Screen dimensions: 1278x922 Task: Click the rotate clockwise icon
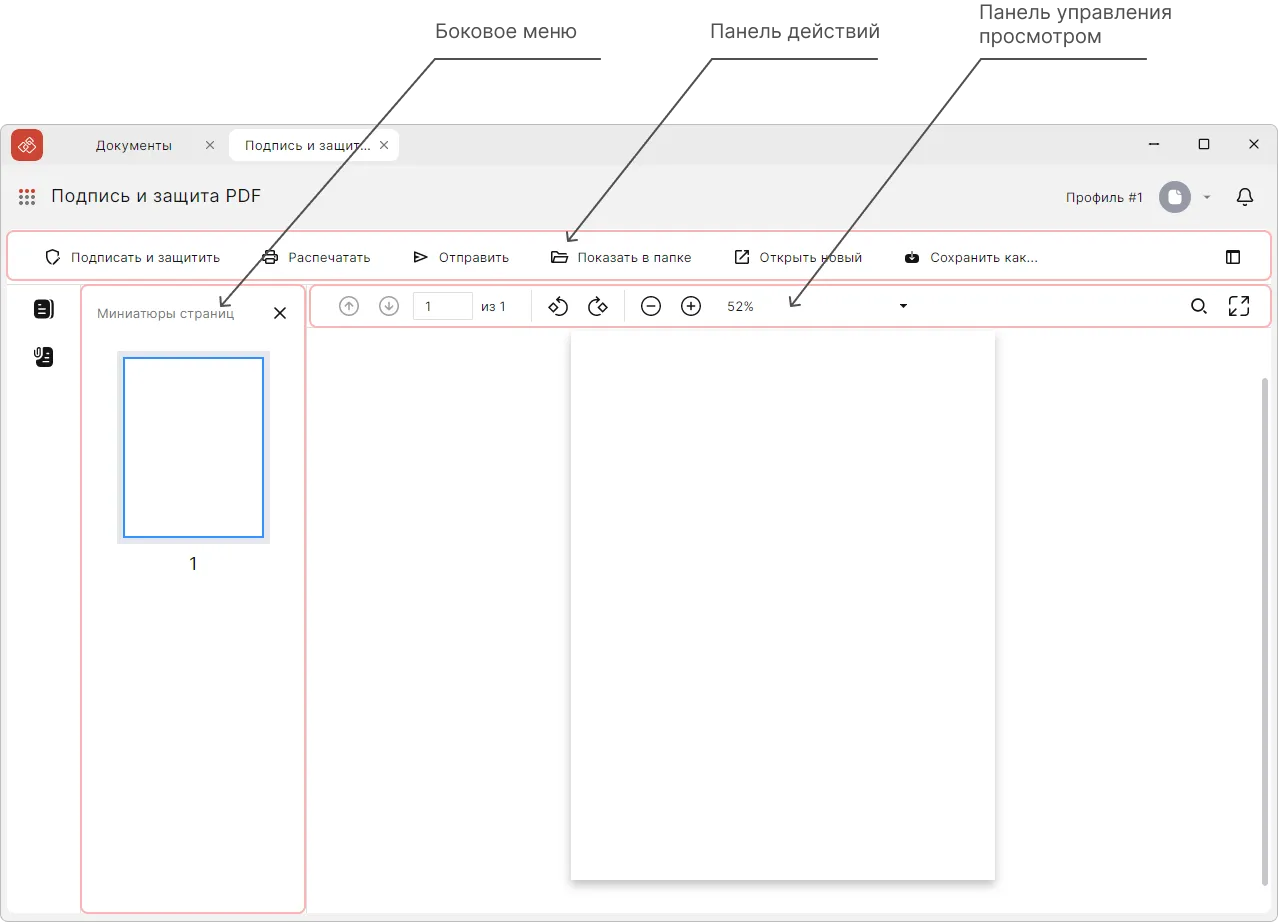598,307
